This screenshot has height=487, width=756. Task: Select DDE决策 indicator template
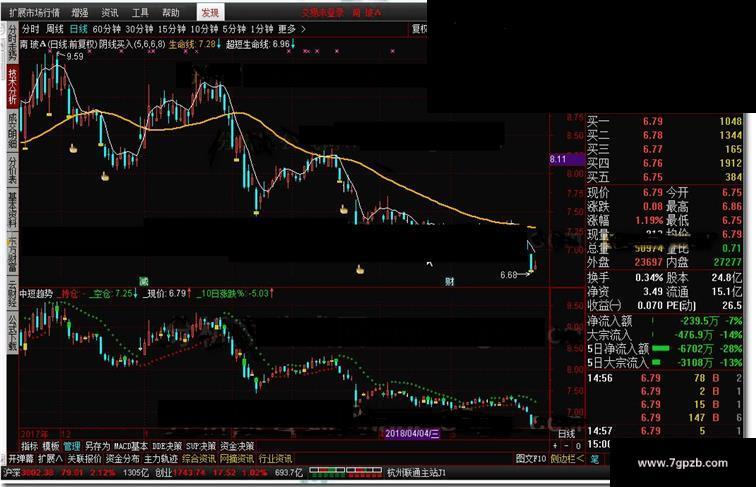[167, 446]
